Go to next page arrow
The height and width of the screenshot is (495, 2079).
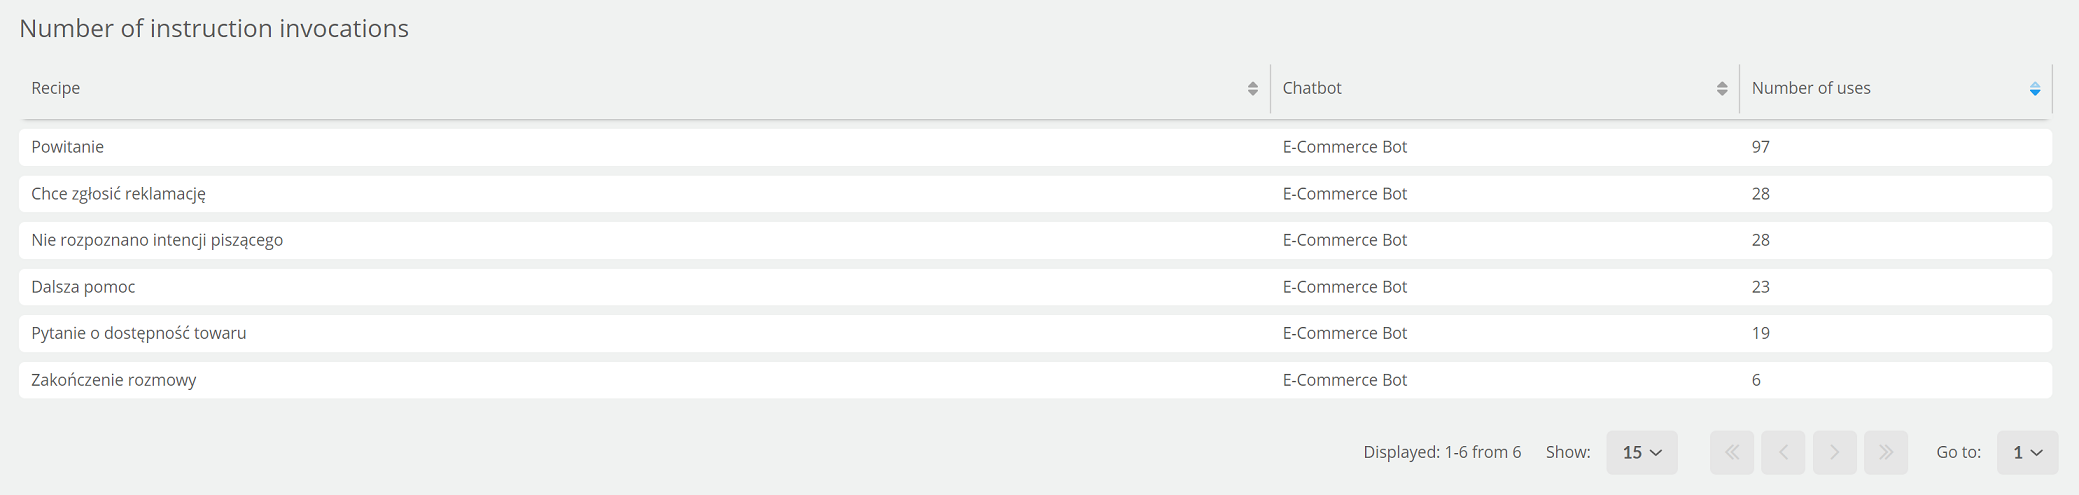(1835, 452)
